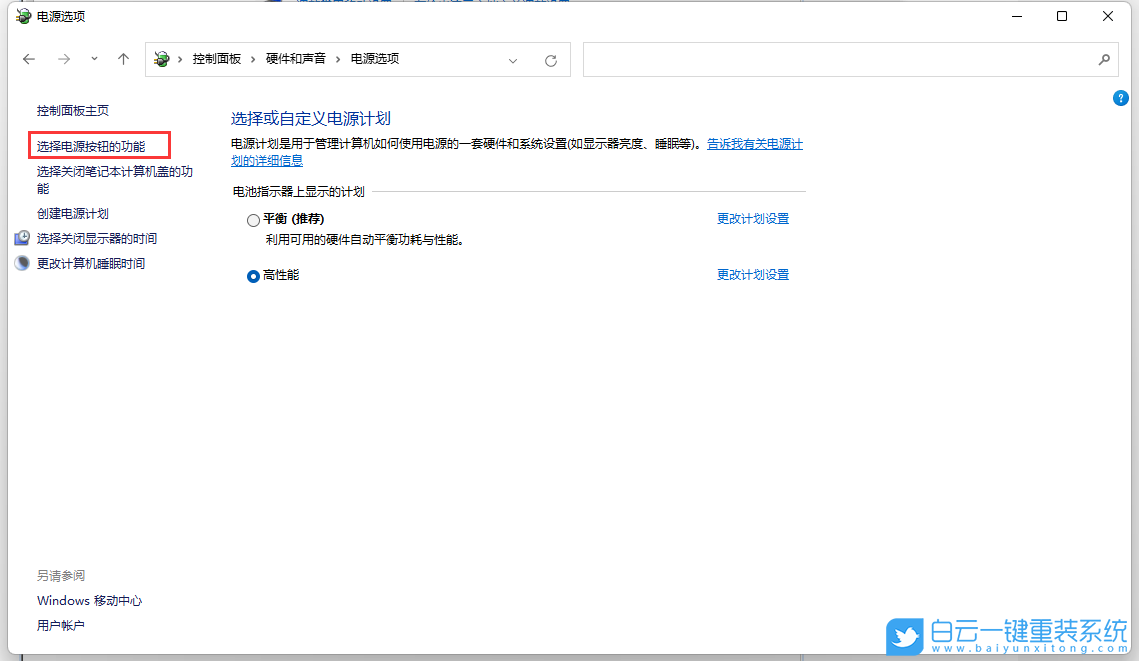Click the forward navigation arrow
The image size is (1139, 661).
pos(63,59)
